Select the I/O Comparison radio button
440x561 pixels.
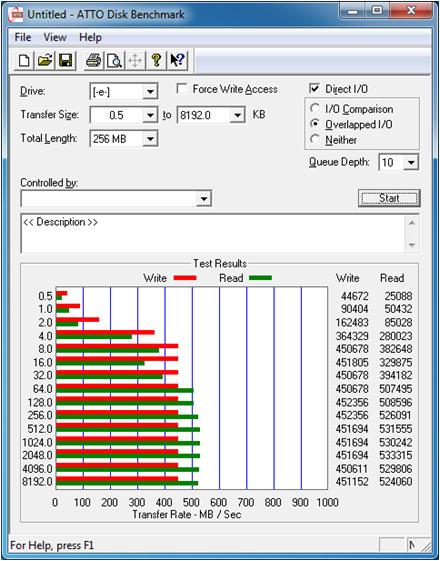pyautogui.click(x=315, y=109)
